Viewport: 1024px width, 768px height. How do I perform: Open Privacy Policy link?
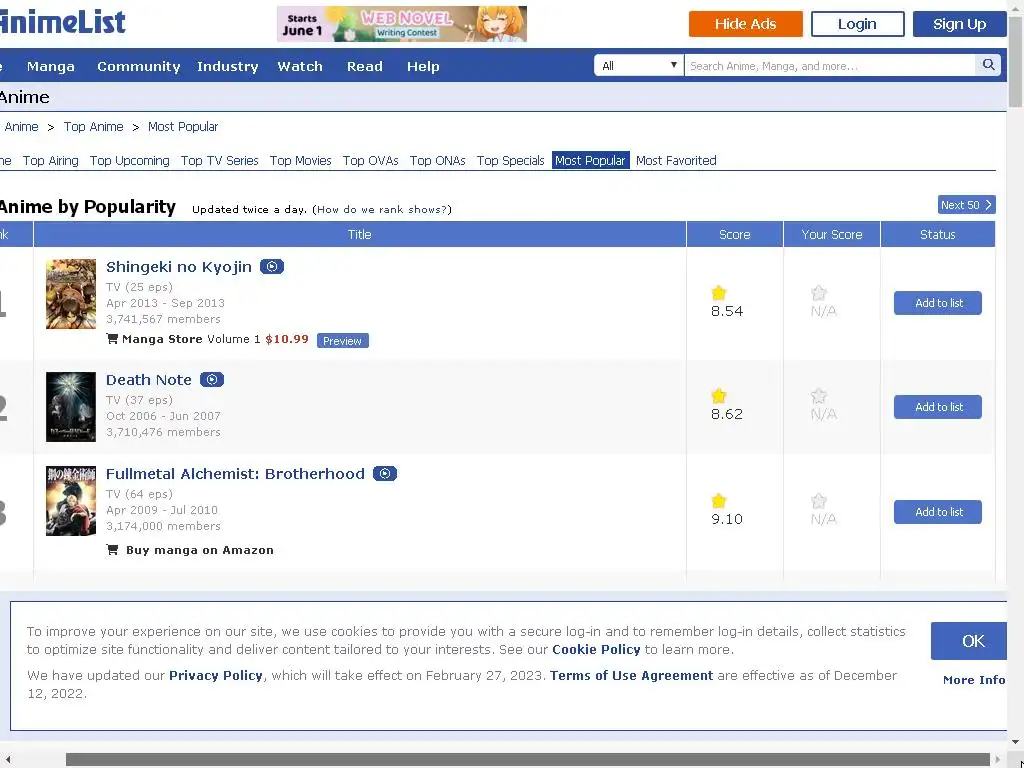216,676
